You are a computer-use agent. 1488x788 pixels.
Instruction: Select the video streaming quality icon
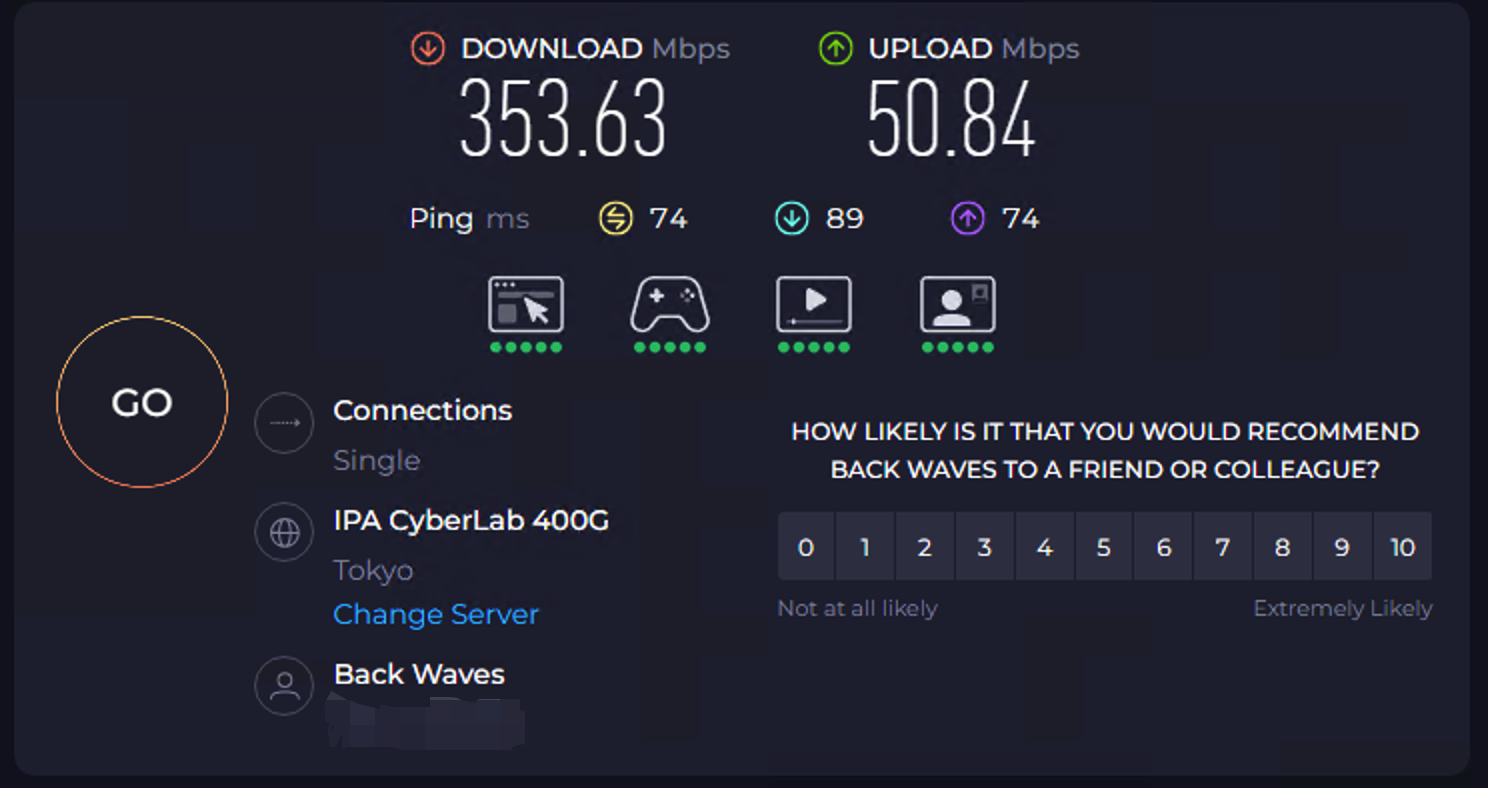coord(814,305)
